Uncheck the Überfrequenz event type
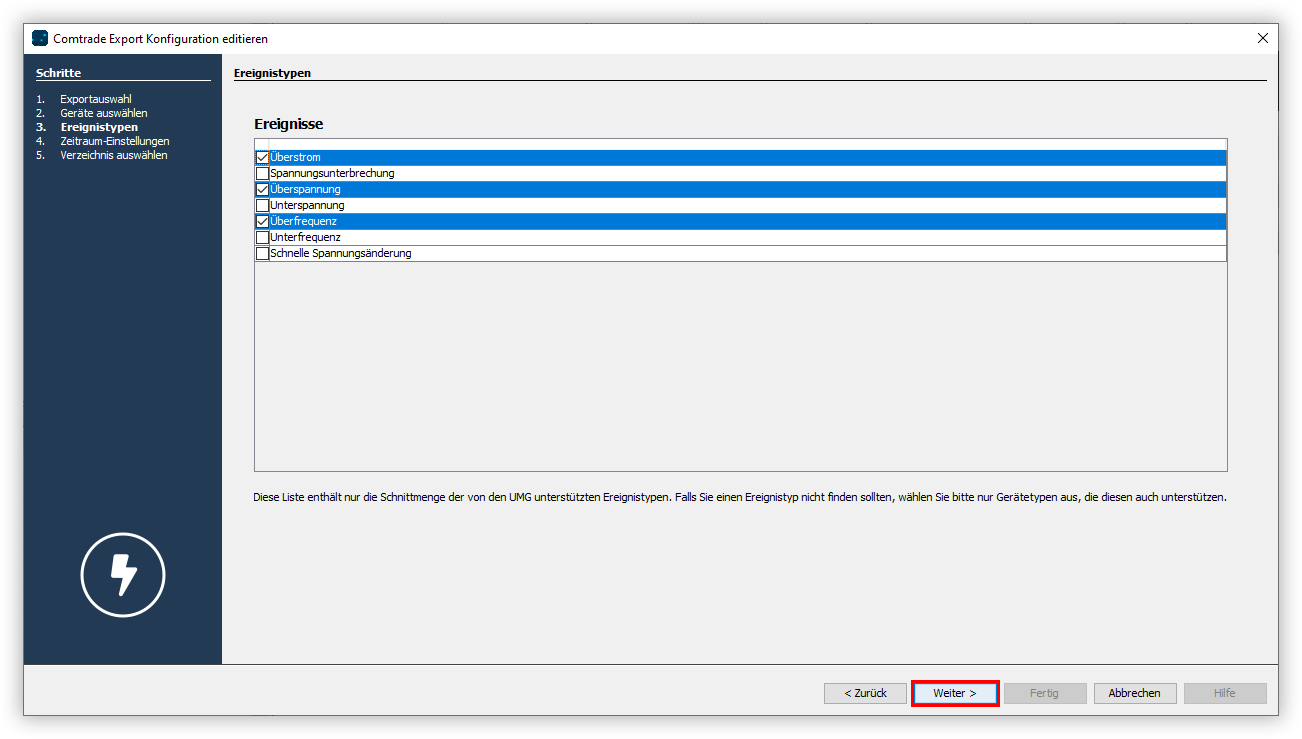This screenshot has width=1302, height=739. 262,220
